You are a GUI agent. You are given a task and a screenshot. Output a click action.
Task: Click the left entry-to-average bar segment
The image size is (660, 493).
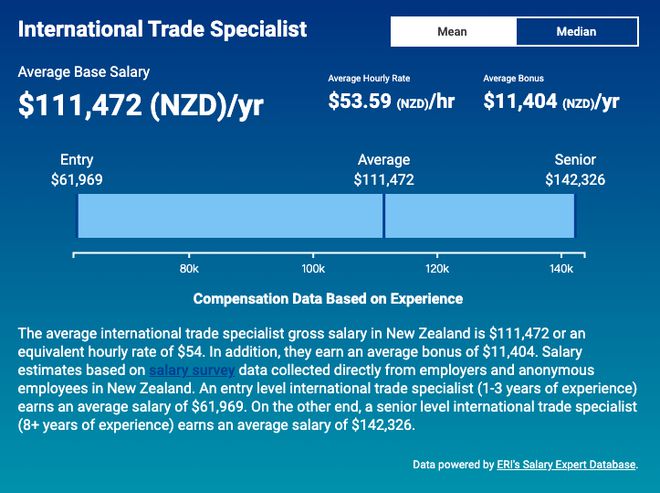click(x=230, y=216)
